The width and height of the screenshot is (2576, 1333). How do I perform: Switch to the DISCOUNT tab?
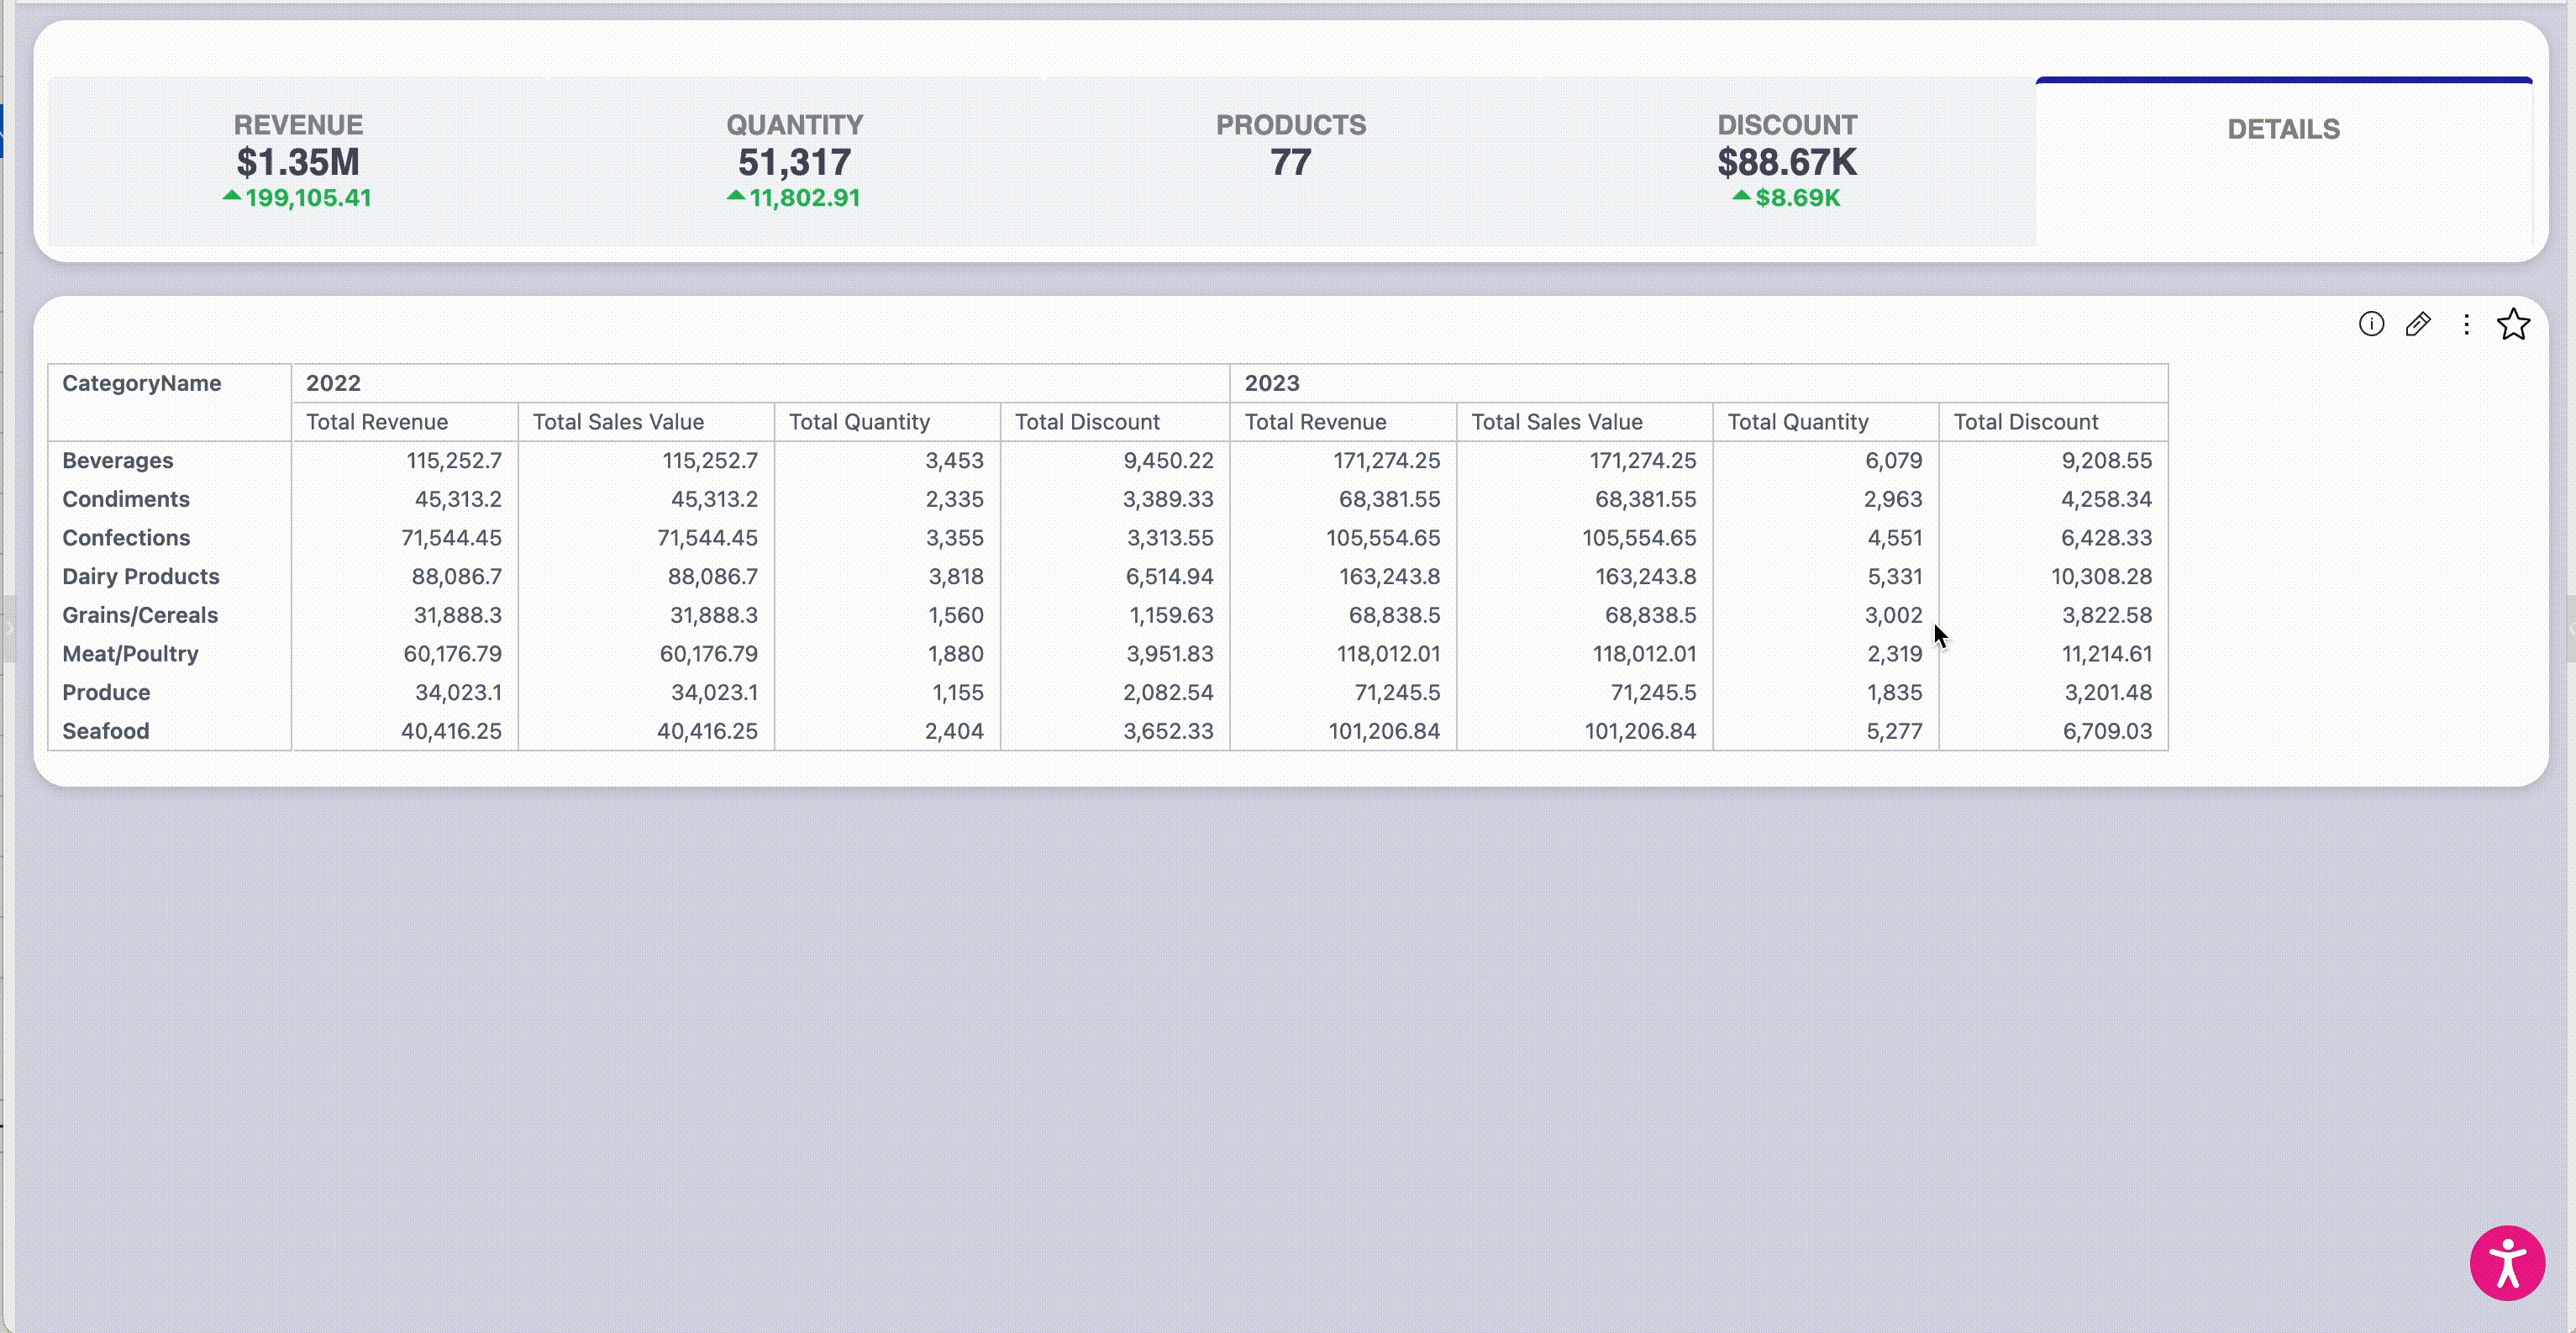click(x=1787, y=161)
